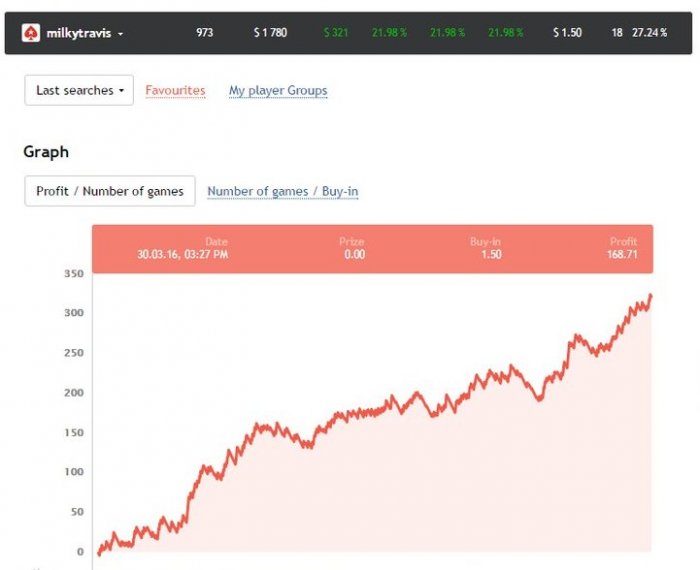
Task: Open the Favourites link
Action: point(175,90)
